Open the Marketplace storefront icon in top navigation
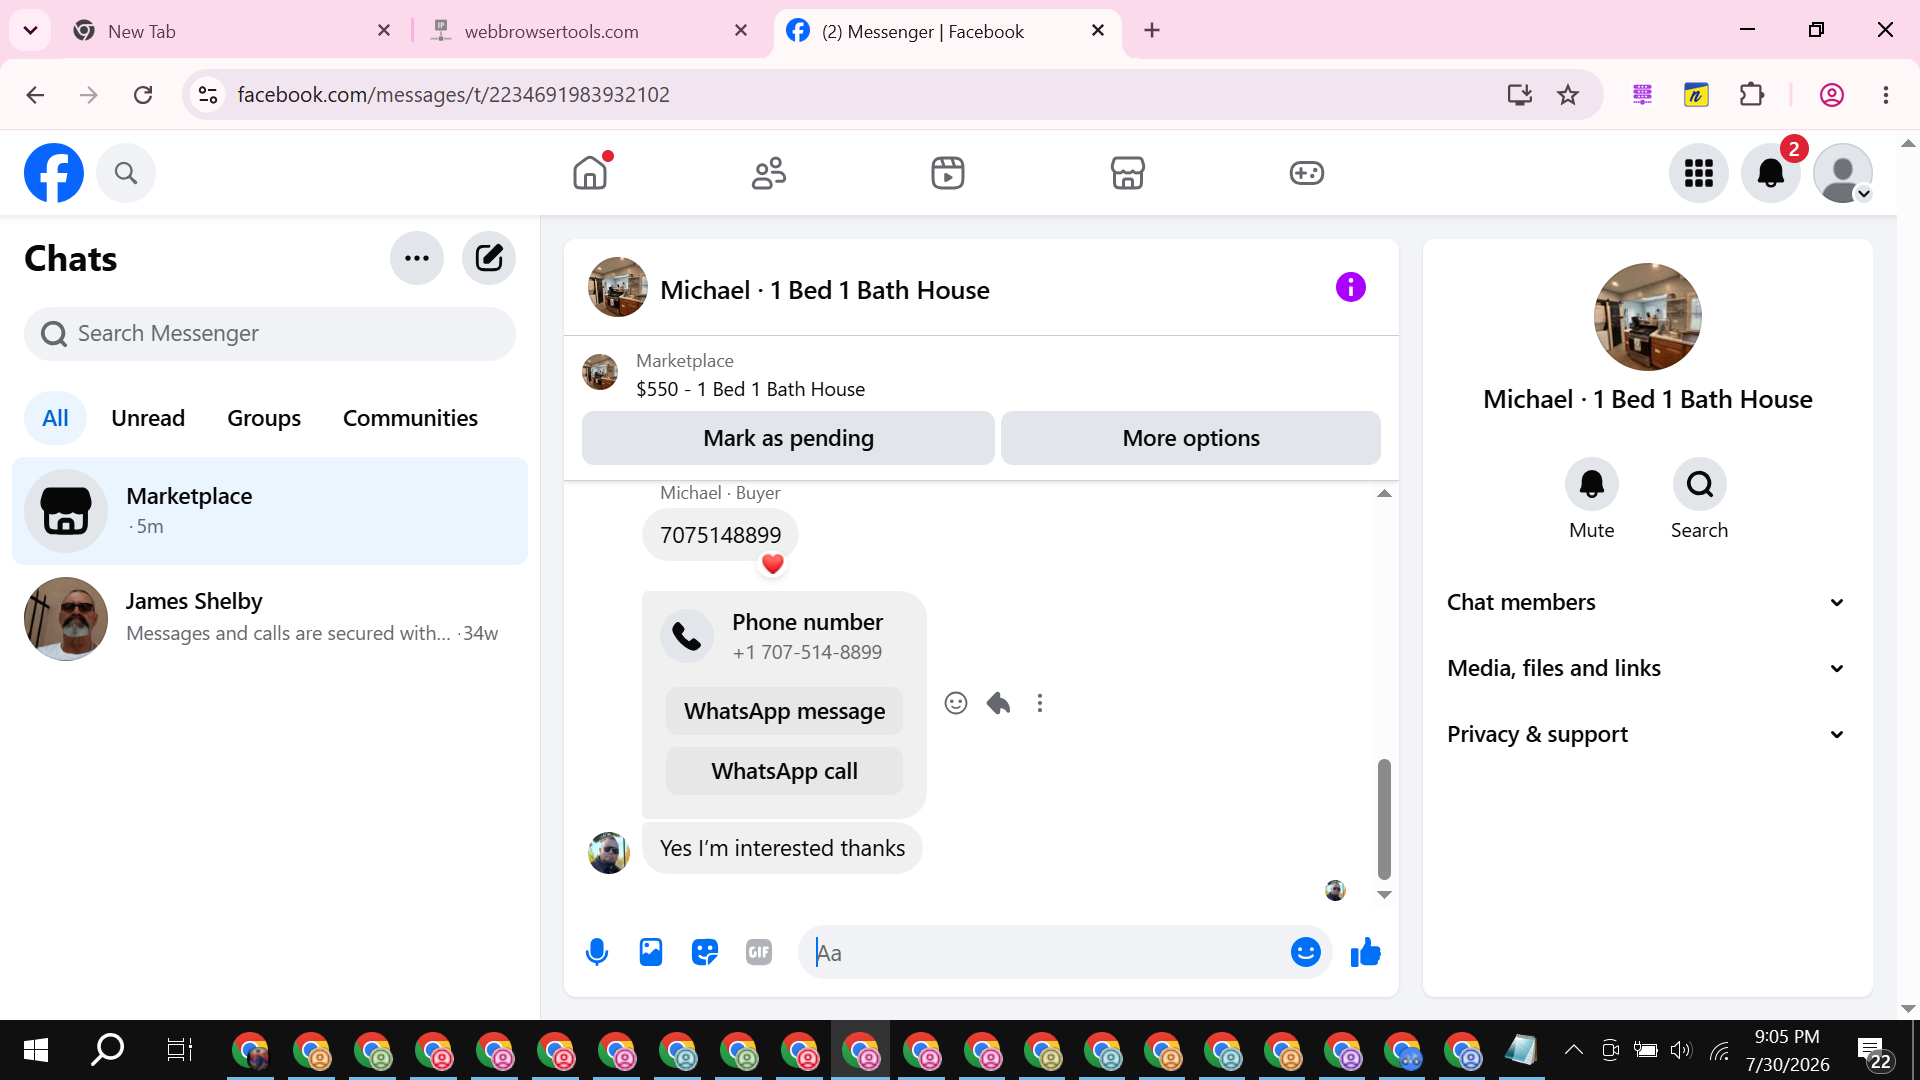 [1127, 173]
